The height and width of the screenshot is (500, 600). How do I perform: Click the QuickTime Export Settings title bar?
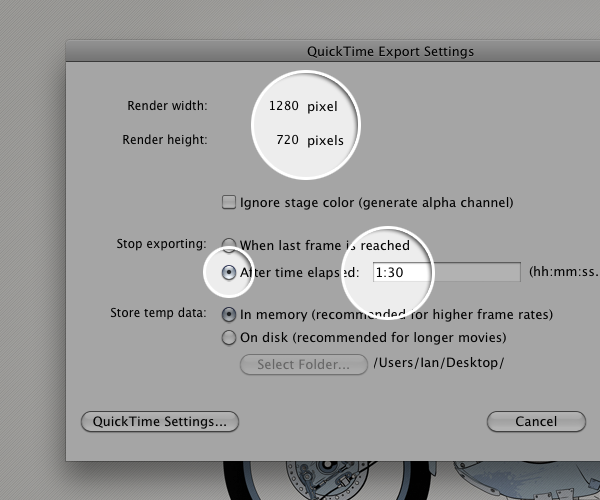point(333,51)
